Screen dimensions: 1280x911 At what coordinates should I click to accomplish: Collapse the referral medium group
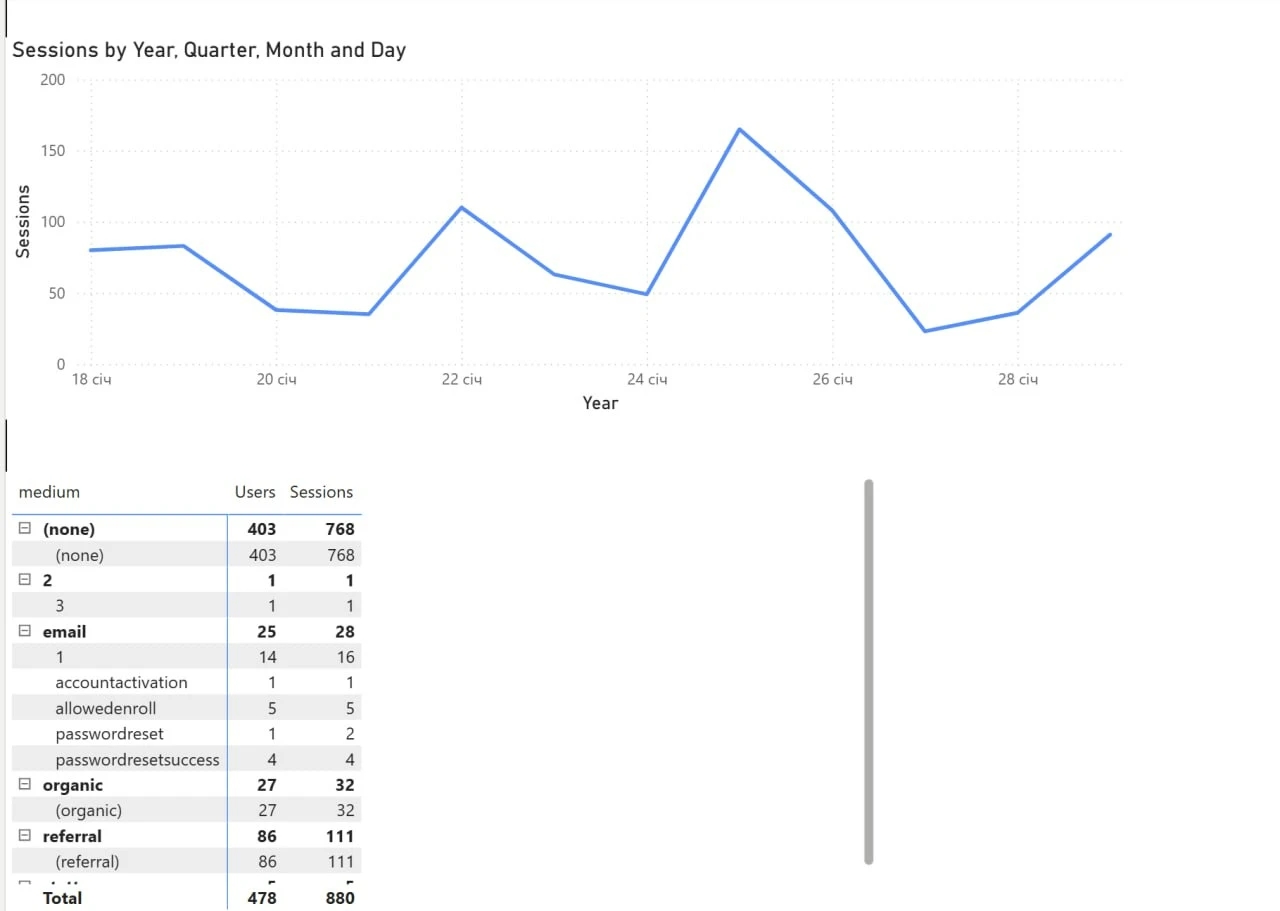[x=26, y=836]
